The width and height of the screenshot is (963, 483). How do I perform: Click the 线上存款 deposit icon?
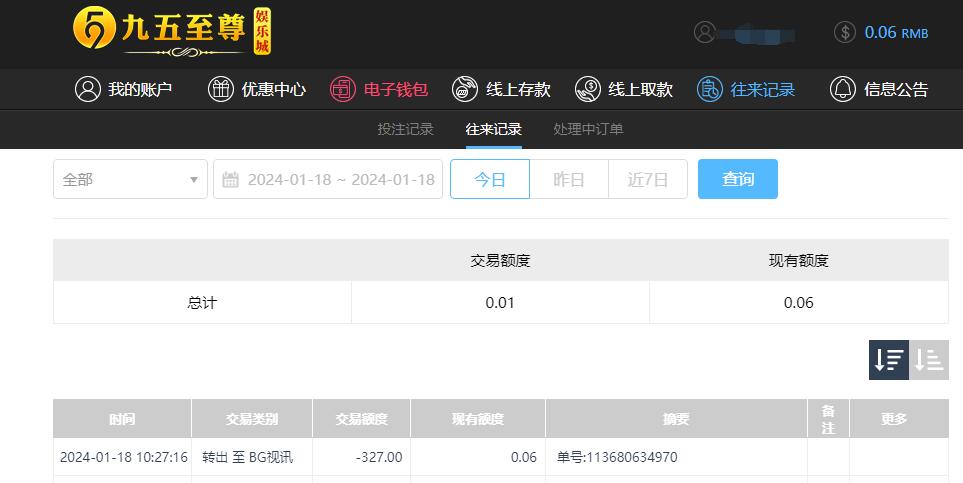pyautogui.click(x=465, y=89)
